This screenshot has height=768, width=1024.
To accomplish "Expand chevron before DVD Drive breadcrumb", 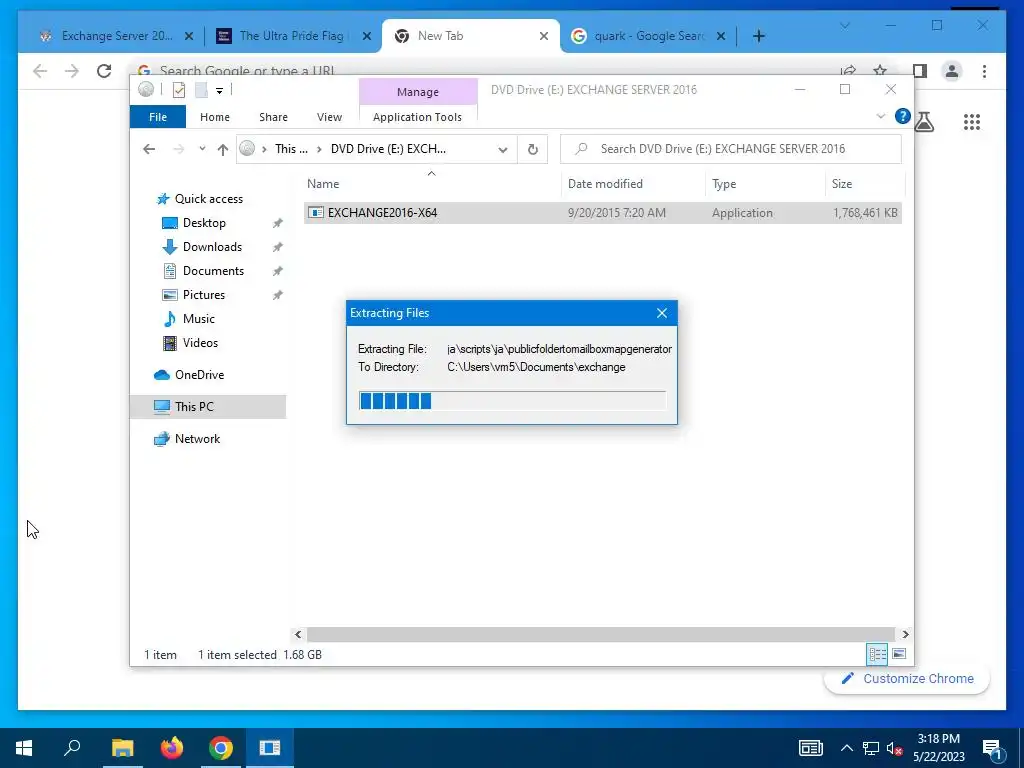I will pyautogui.click(x=319, y=149).
